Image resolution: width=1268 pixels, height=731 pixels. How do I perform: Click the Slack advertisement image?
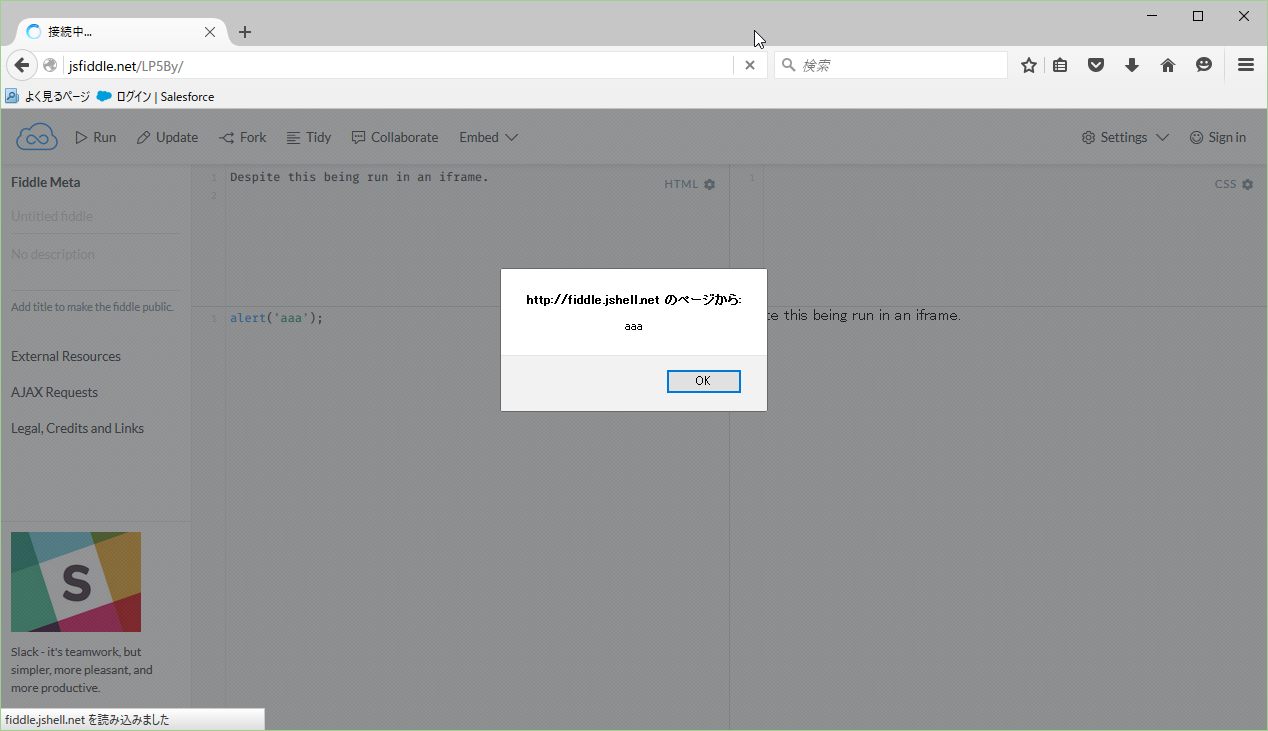(x=76, y=582)
